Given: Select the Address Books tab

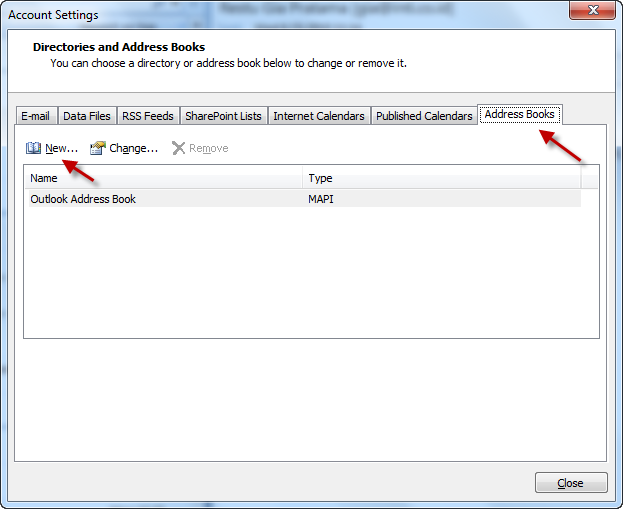Looking at the screenshot, I should point(518,114).
